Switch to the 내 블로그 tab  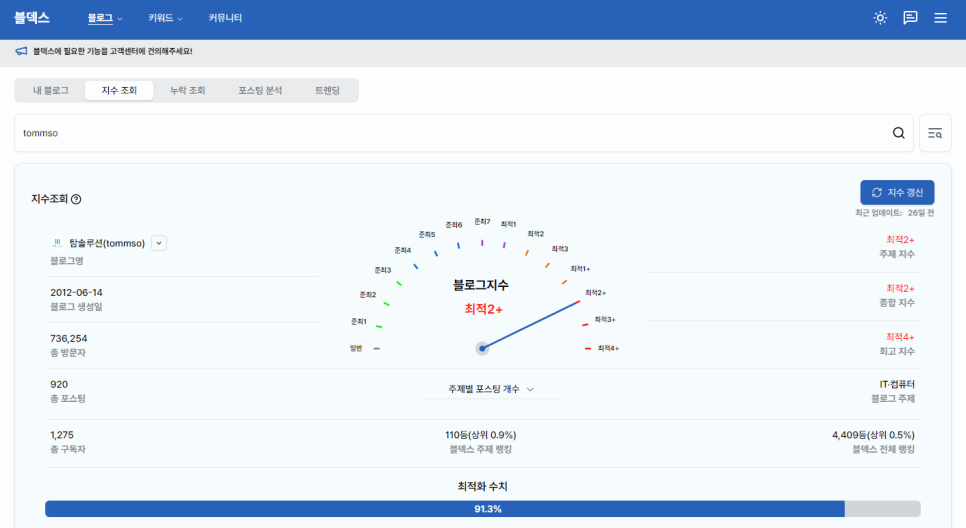click(x=51, y=91)
